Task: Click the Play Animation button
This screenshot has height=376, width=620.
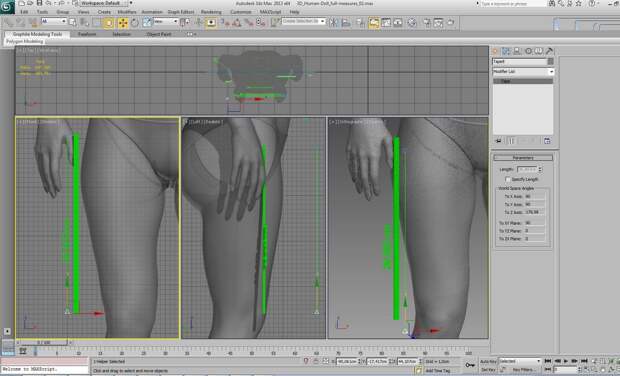Action: (x=566, y=361)
